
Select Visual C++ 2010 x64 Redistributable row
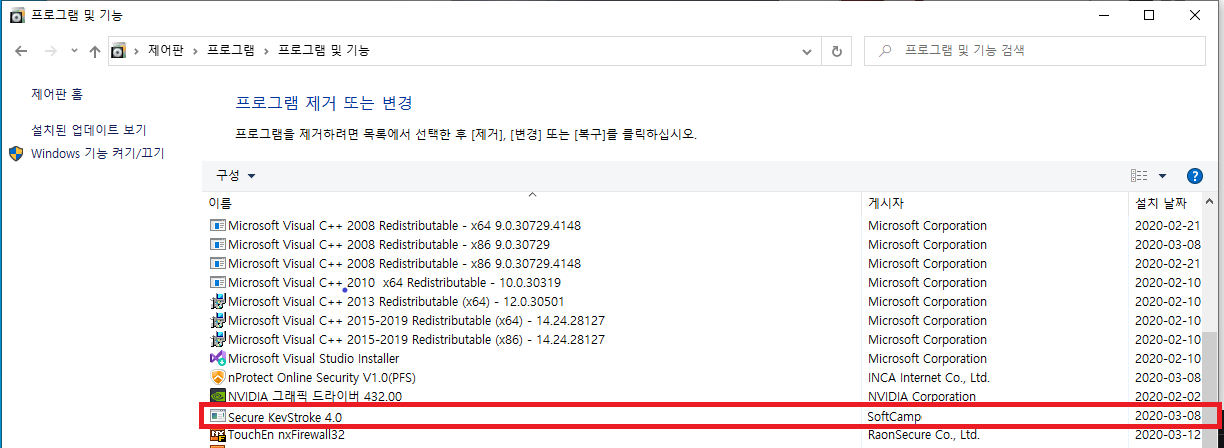tap(704, 282)
